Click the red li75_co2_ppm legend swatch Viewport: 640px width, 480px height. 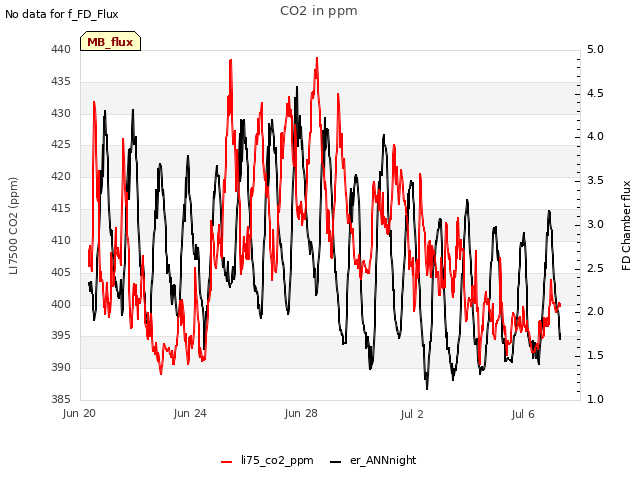point(227,462)
